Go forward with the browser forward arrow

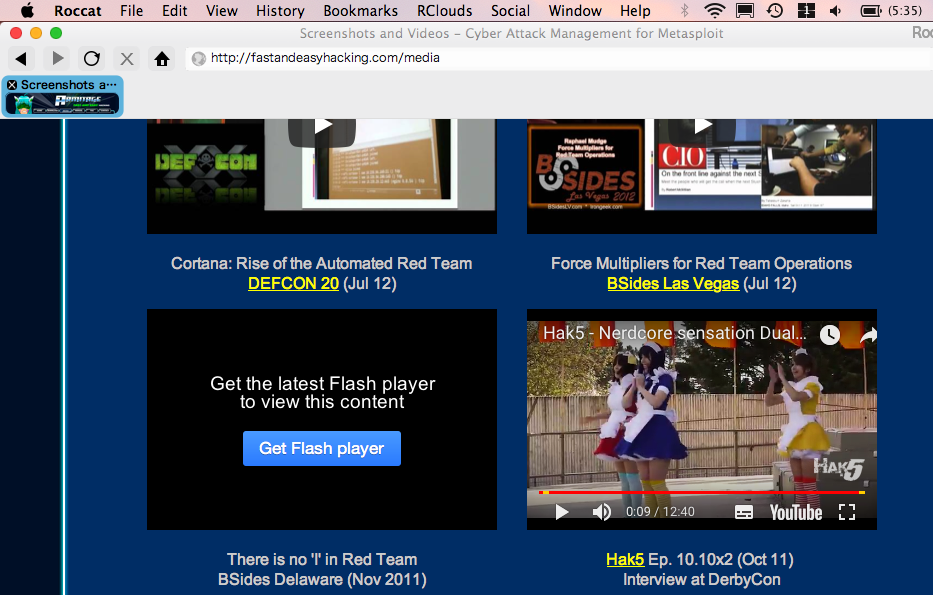point(58,58)
